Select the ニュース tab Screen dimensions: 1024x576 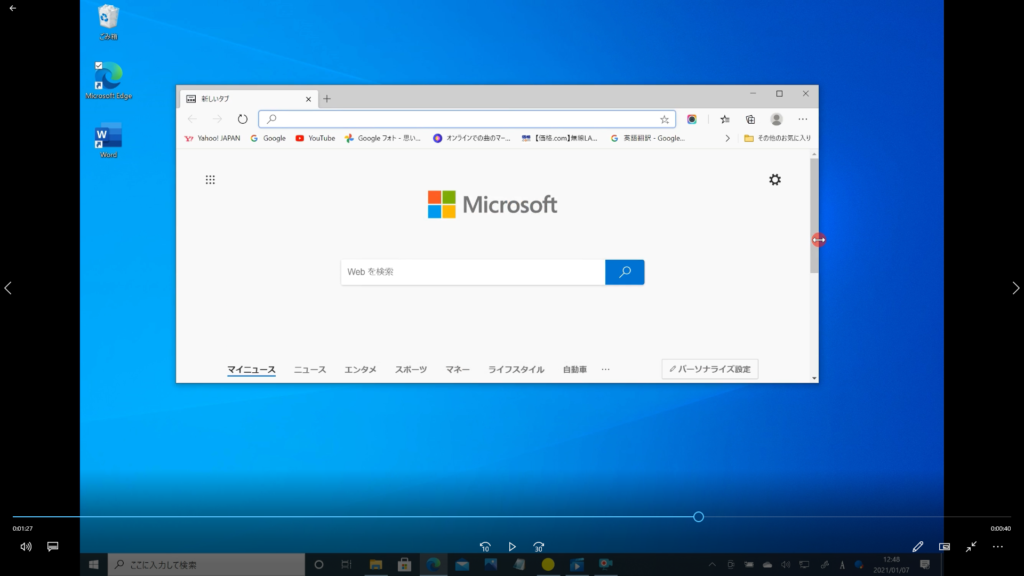point(310,370)
